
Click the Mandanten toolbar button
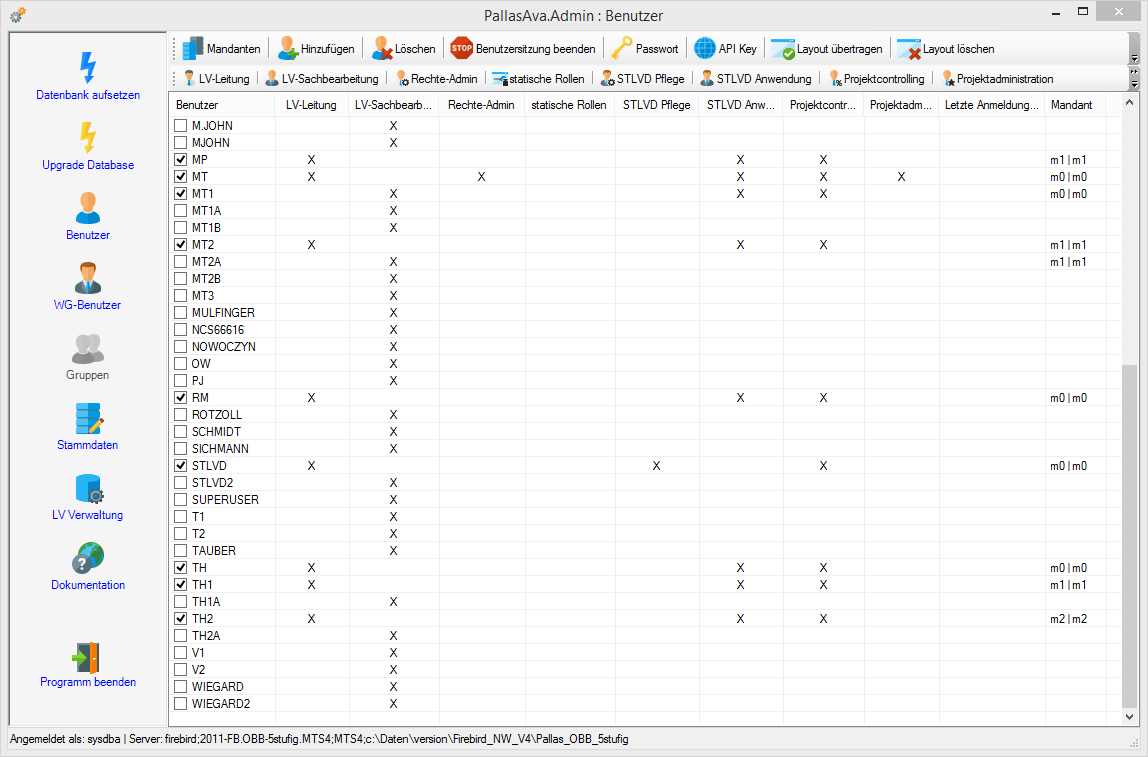pyautogui.click(x=222, y=49)
